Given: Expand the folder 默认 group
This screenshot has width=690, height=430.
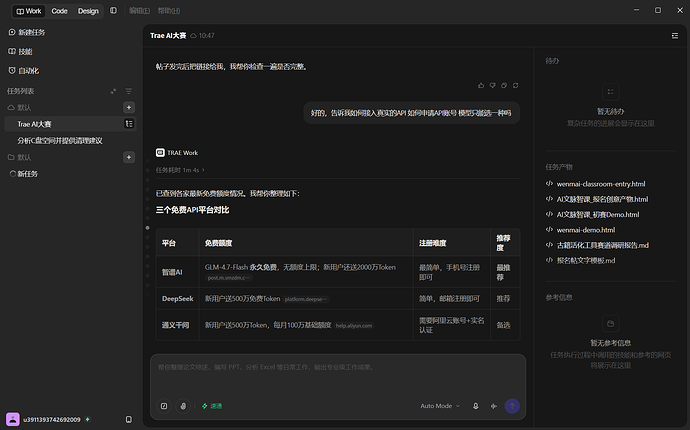Looking at the screenshot, I should point(19,157).
